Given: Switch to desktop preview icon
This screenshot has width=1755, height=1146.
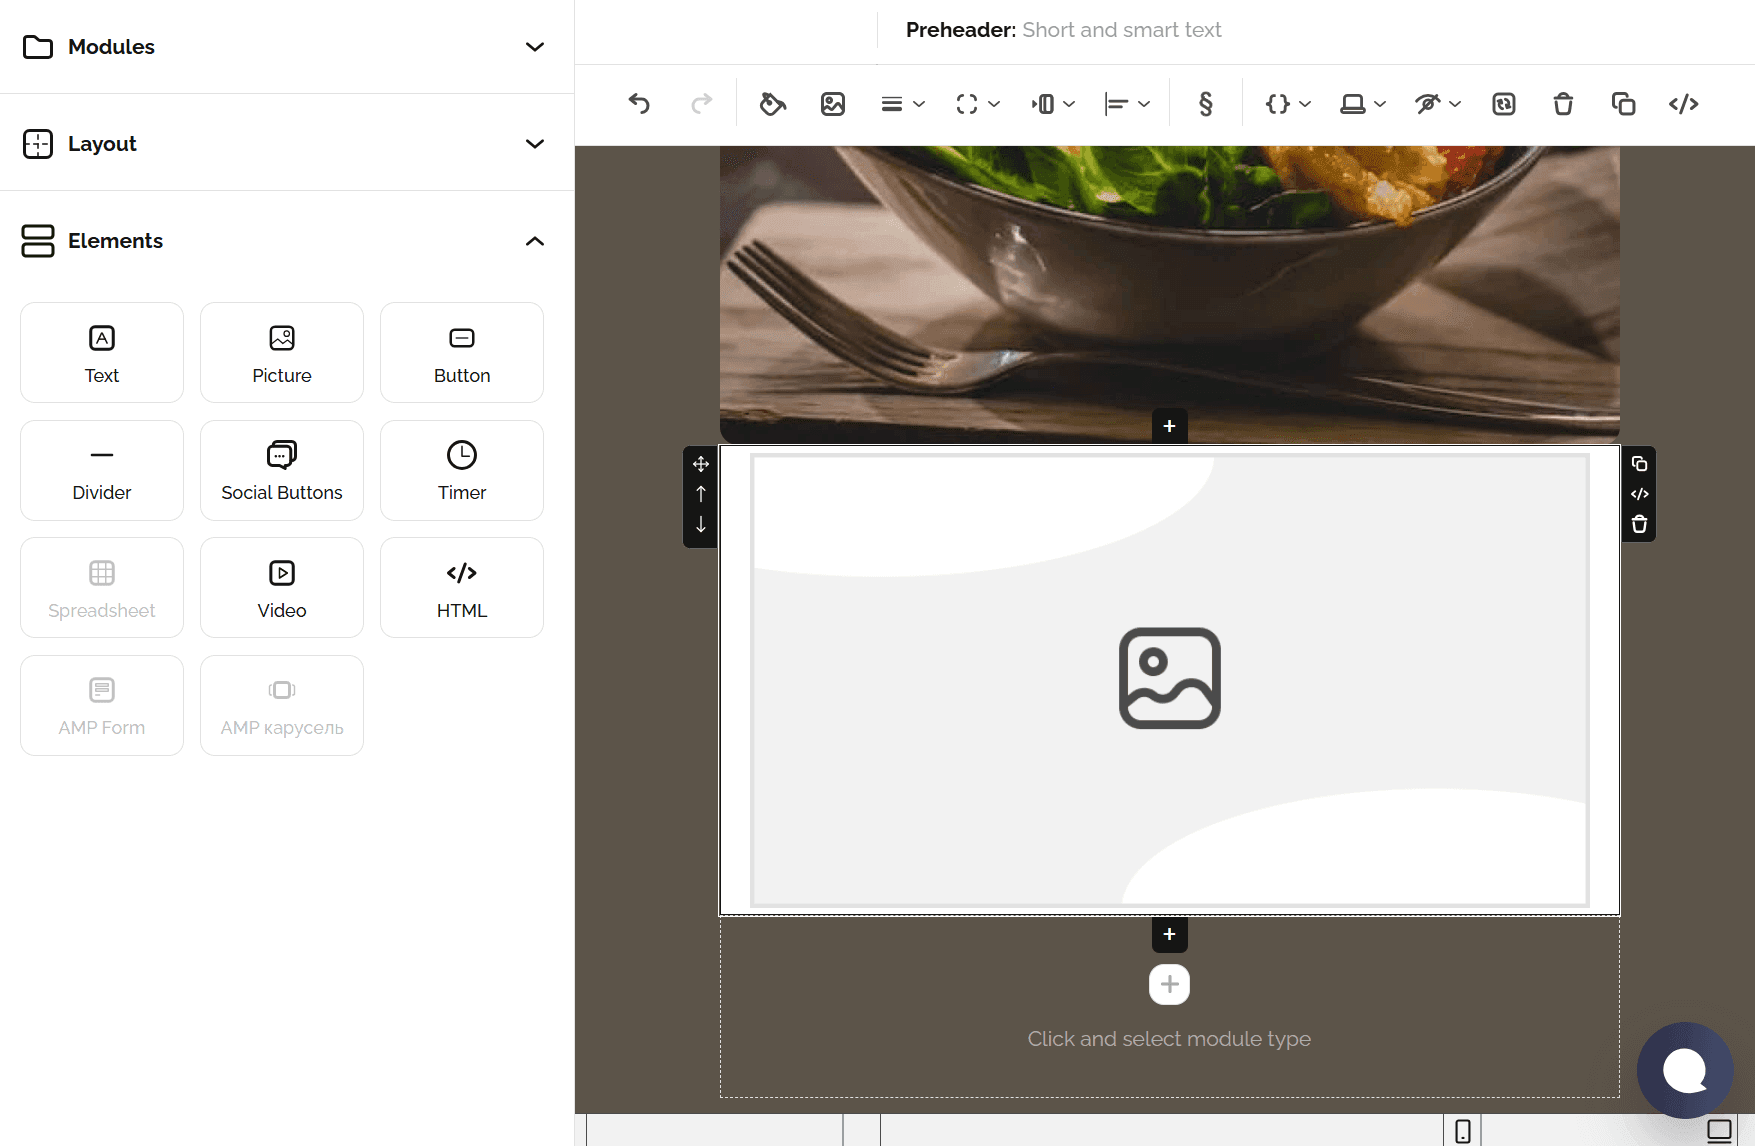Looking at the screenshot, I should 1719,1131.
